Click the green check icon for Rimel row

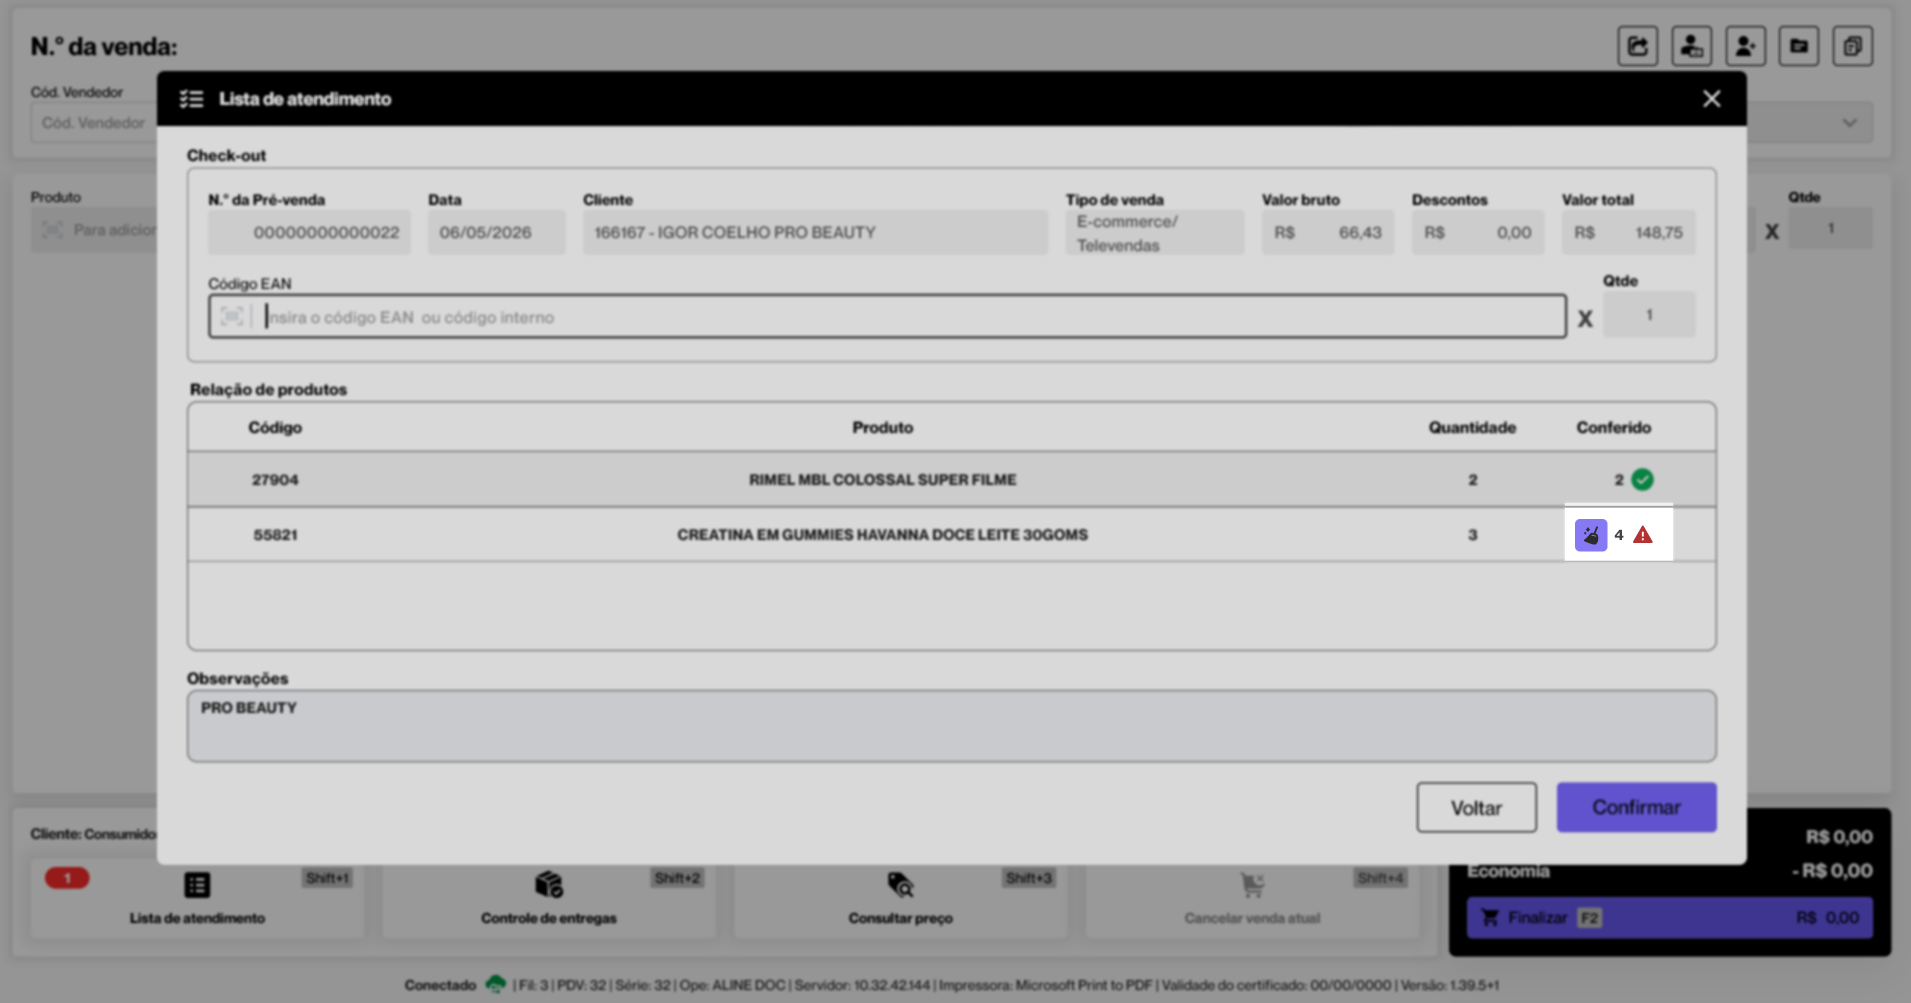click(x=1642, y=480)
